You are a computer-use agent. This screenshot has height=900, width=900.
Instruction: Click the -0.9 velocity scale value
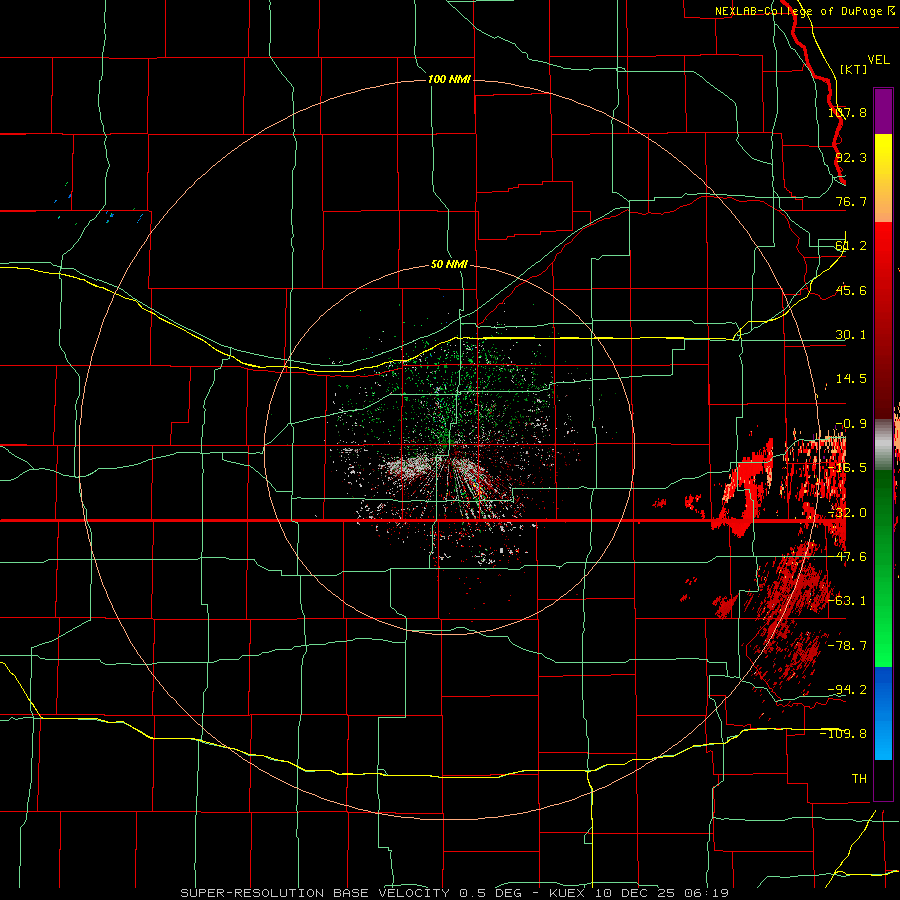851,424
